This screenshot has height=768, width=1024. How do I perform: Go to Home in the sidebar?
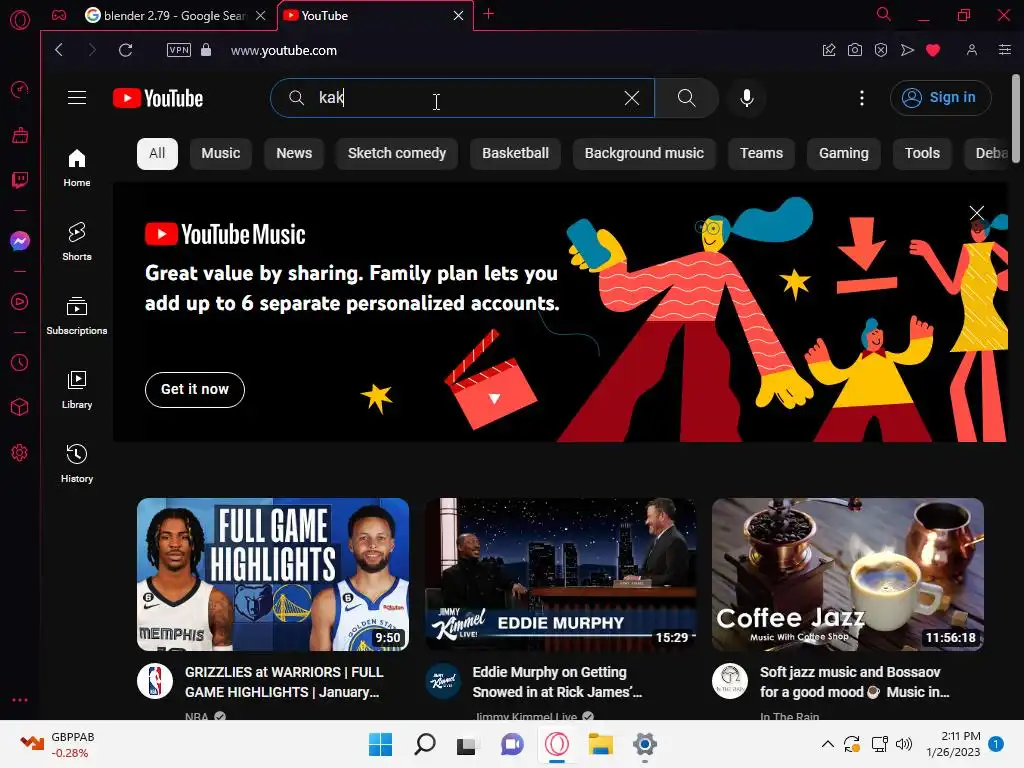76,168
